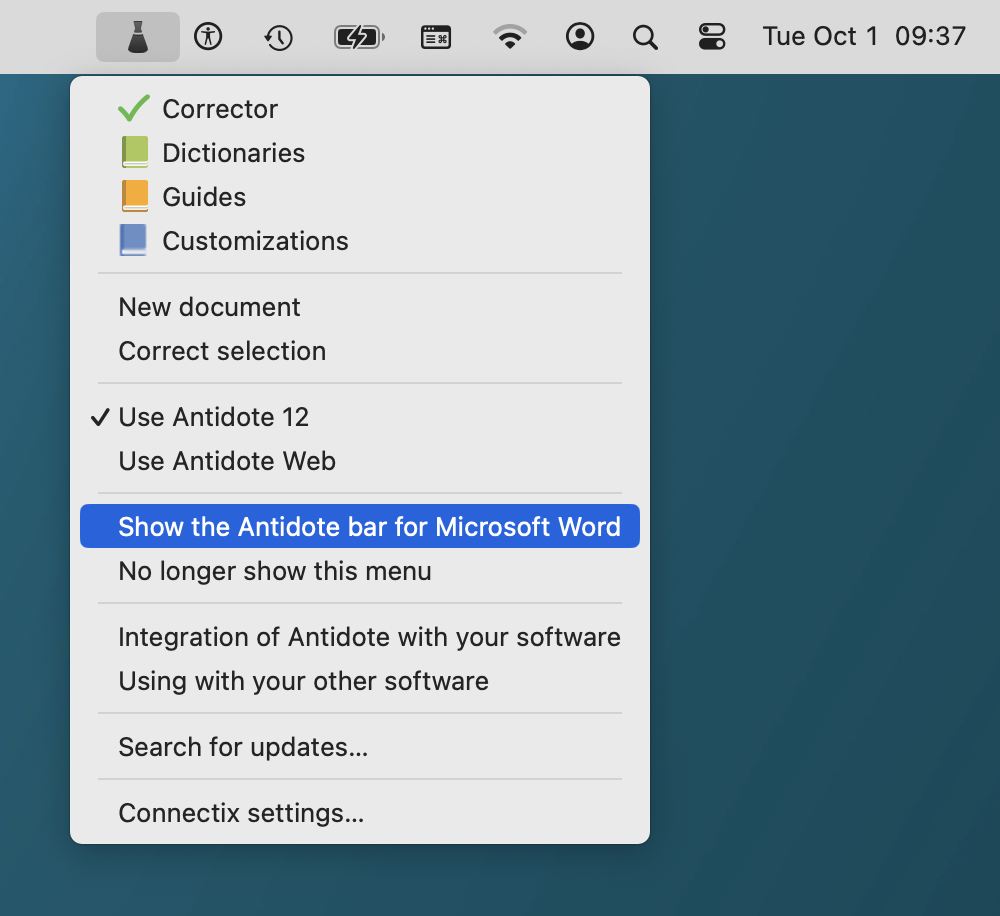Open Customizations blue book item
This screenshot has width=1000, height=916.
(360, 241)
